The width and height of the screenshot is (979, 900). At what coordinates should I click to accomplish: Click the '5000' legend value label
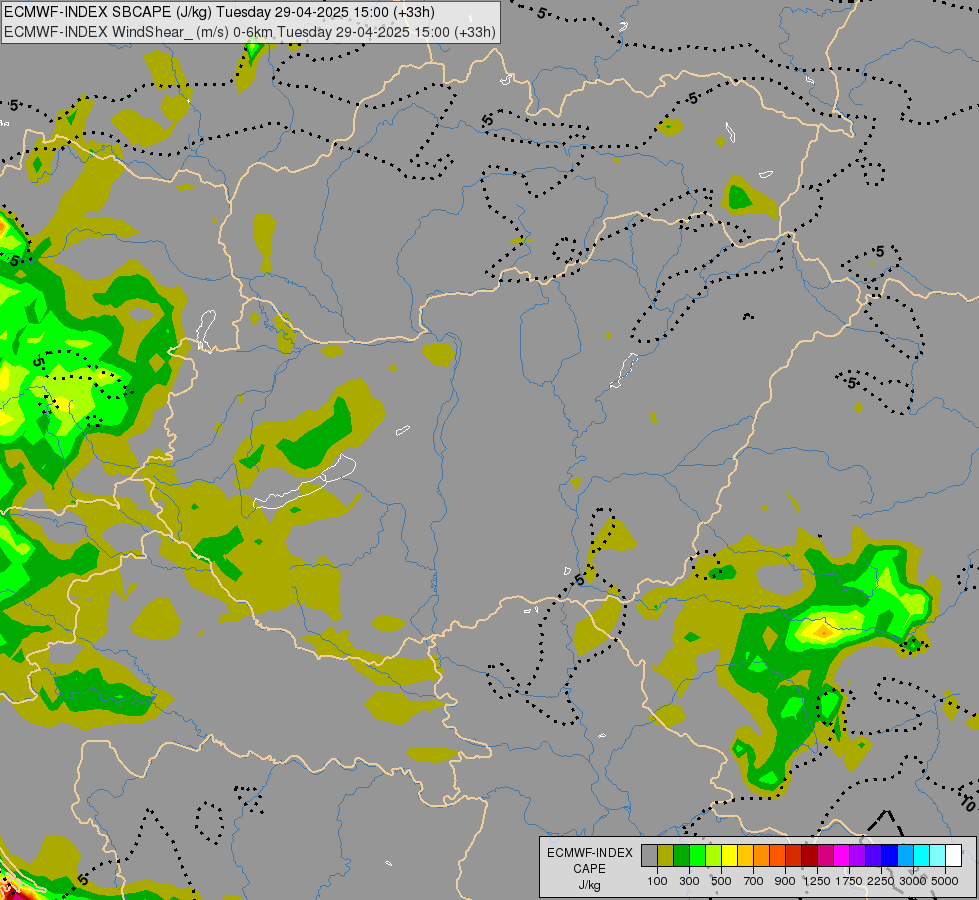tap(945, 881)
